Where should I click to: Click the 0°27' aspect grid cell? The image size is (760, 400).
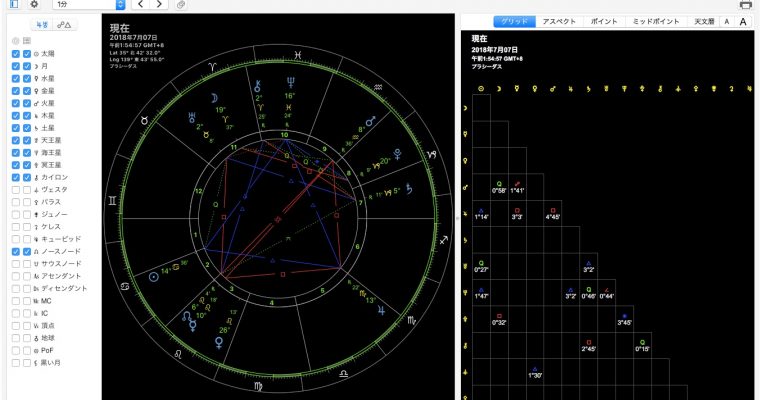481,266
